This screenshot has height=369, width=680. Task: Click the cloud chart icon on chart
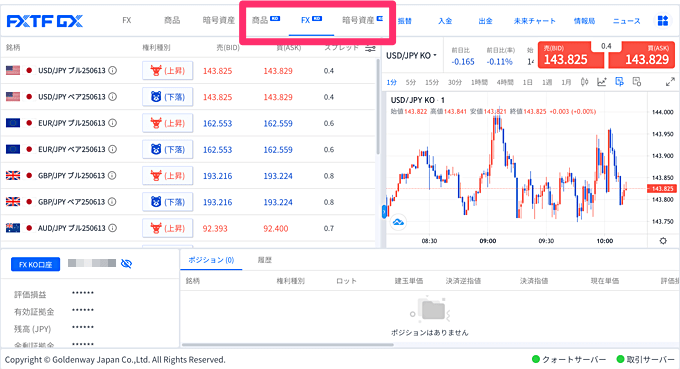pos(398,222)
